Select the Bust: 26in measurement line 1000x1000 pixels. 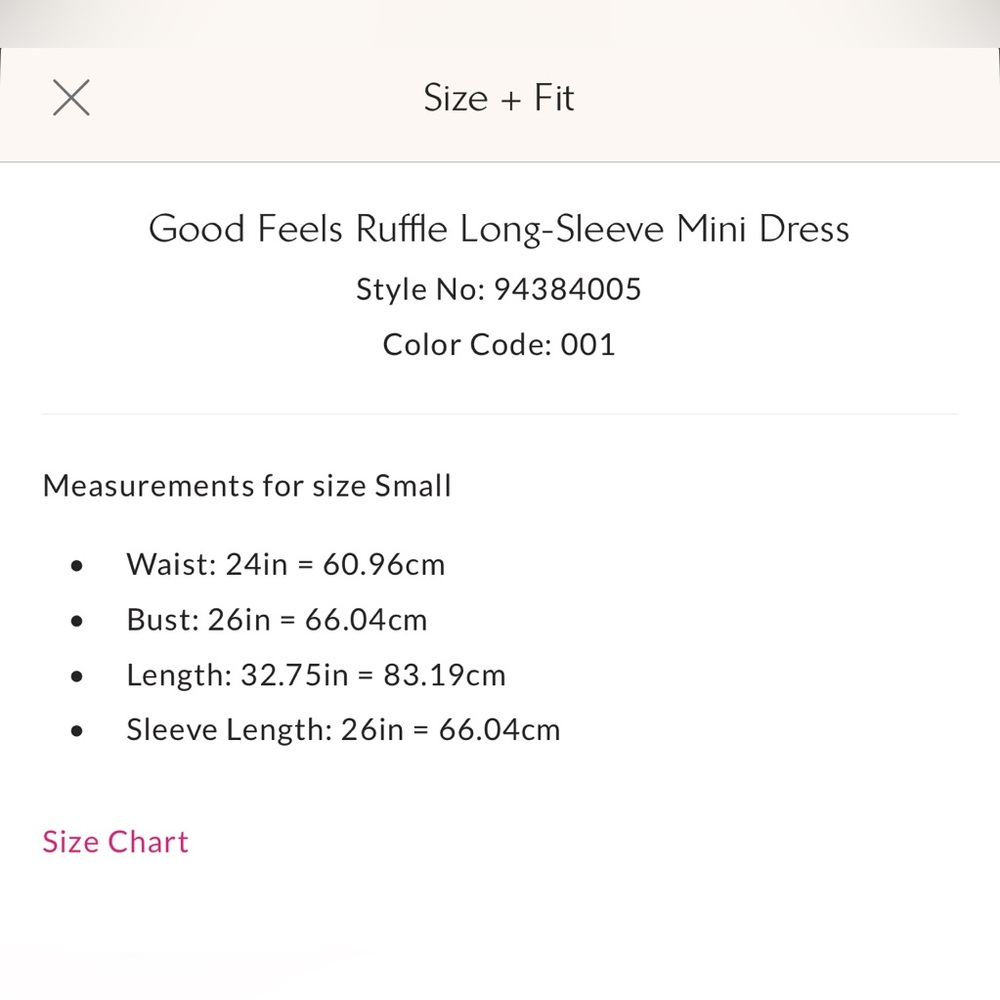(x=277, y=619)
